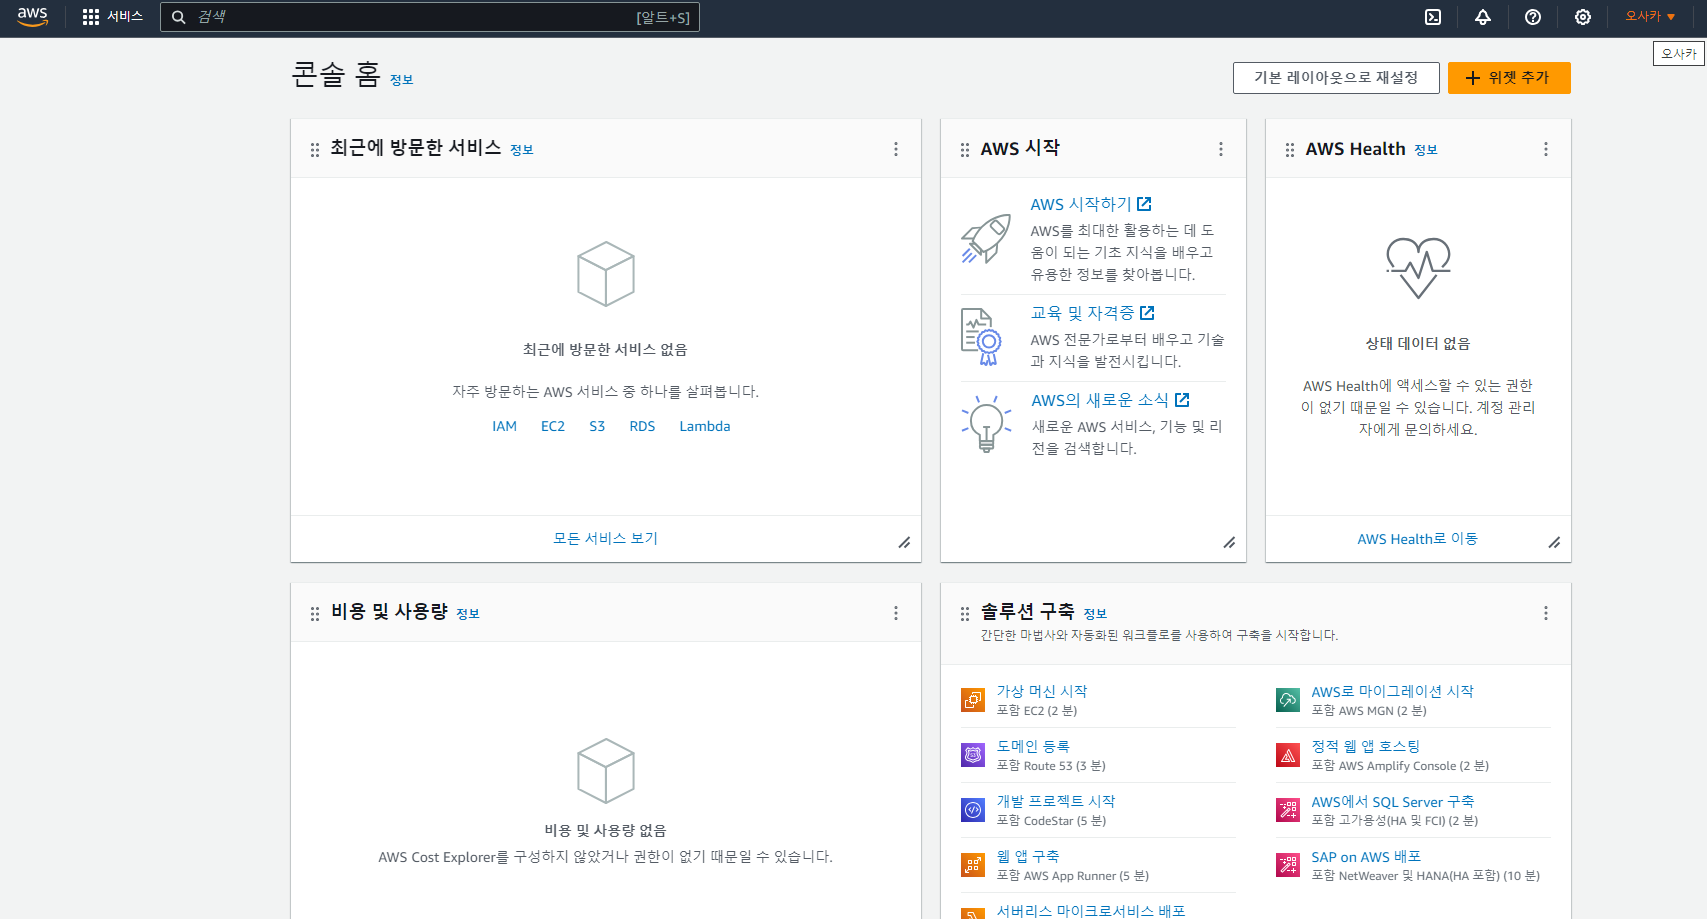Open SAP on AWS 배포 link
This screenshot has height=919, width=1707.
pyautogui.click(x=1366, y=857)
